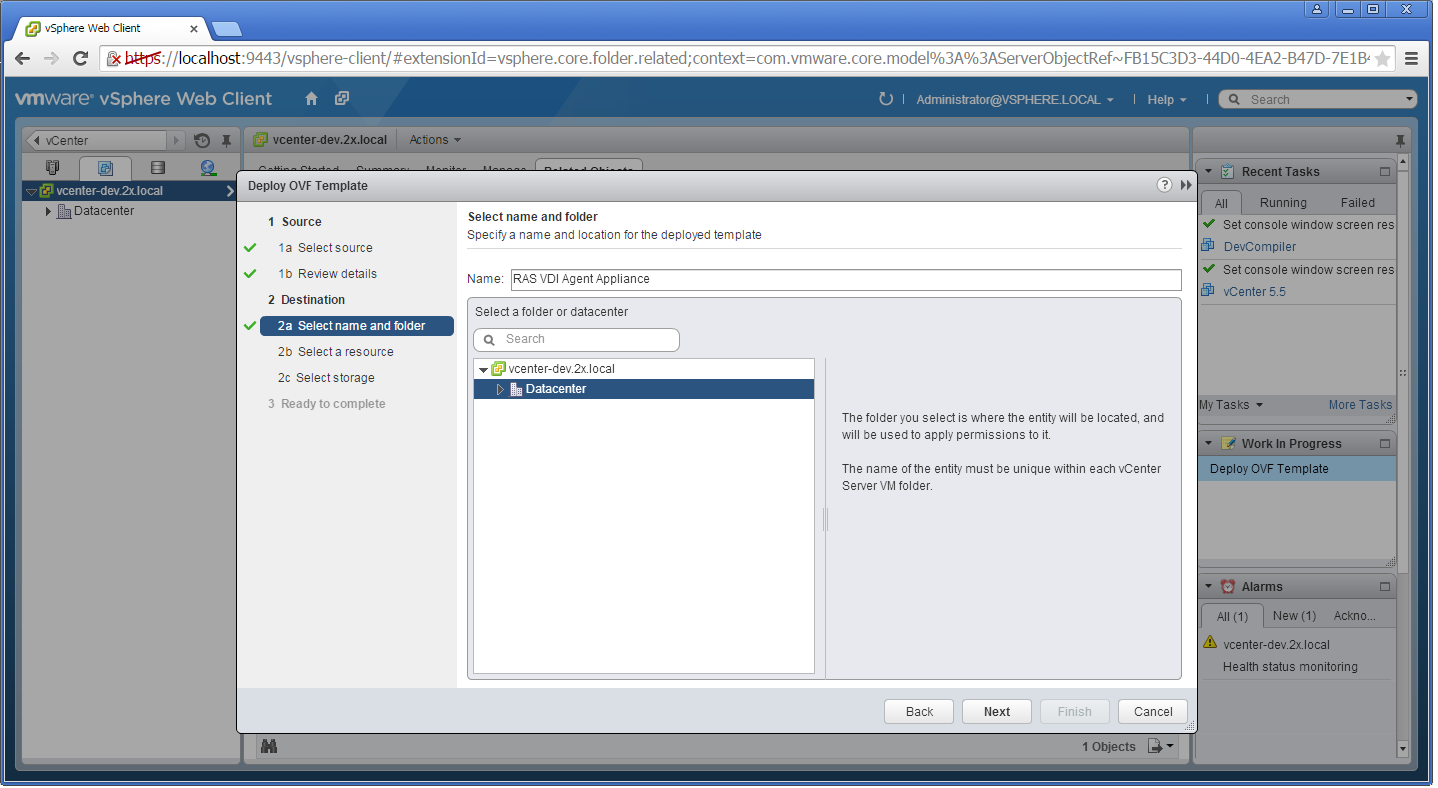The height and width of the screenshot is (788, 1438).
Task: Click the vCenter inventory icon beside home
Action: coord(342,99)
